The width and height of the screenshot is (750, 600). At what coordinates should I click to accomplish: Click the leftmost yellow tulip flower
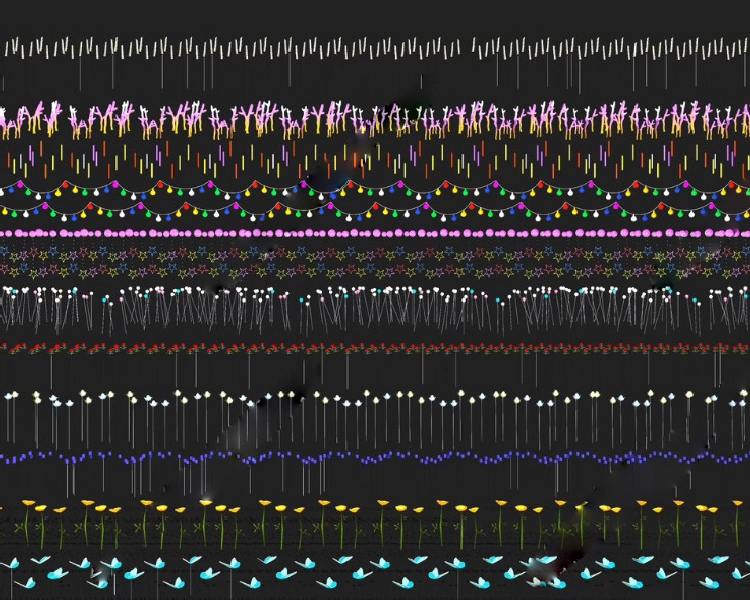(x=27, y=504)
